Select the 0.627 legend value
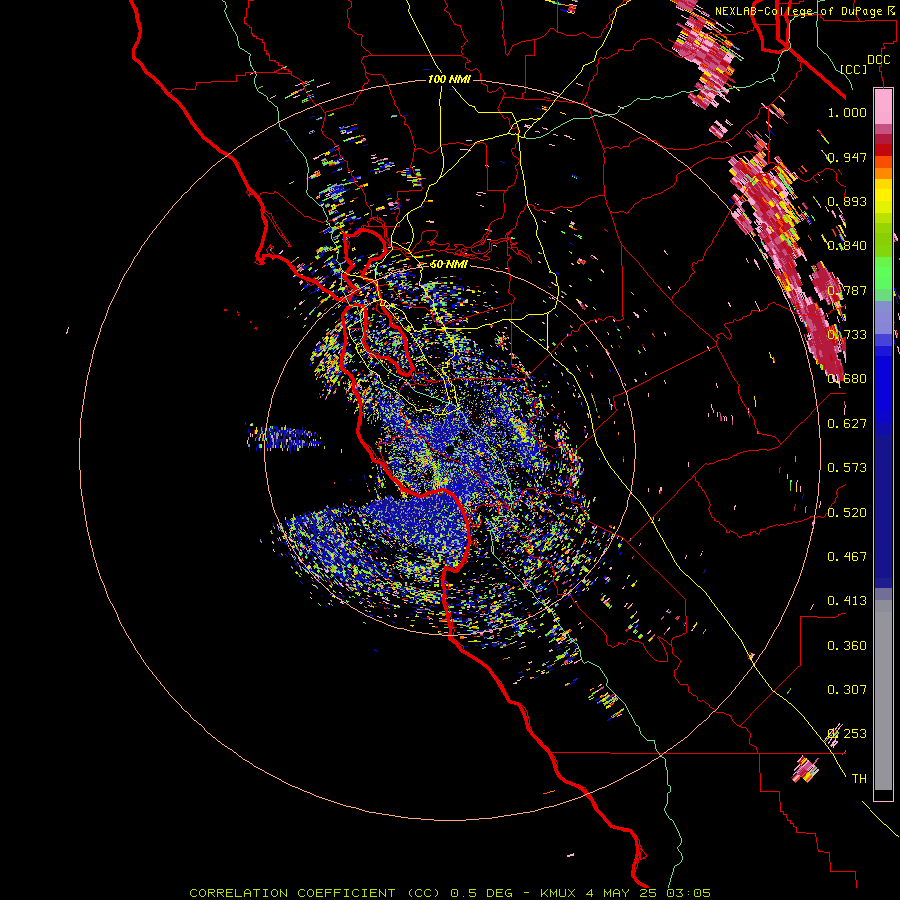The width and height of the screenshot is (900, 900). (847, 424)
